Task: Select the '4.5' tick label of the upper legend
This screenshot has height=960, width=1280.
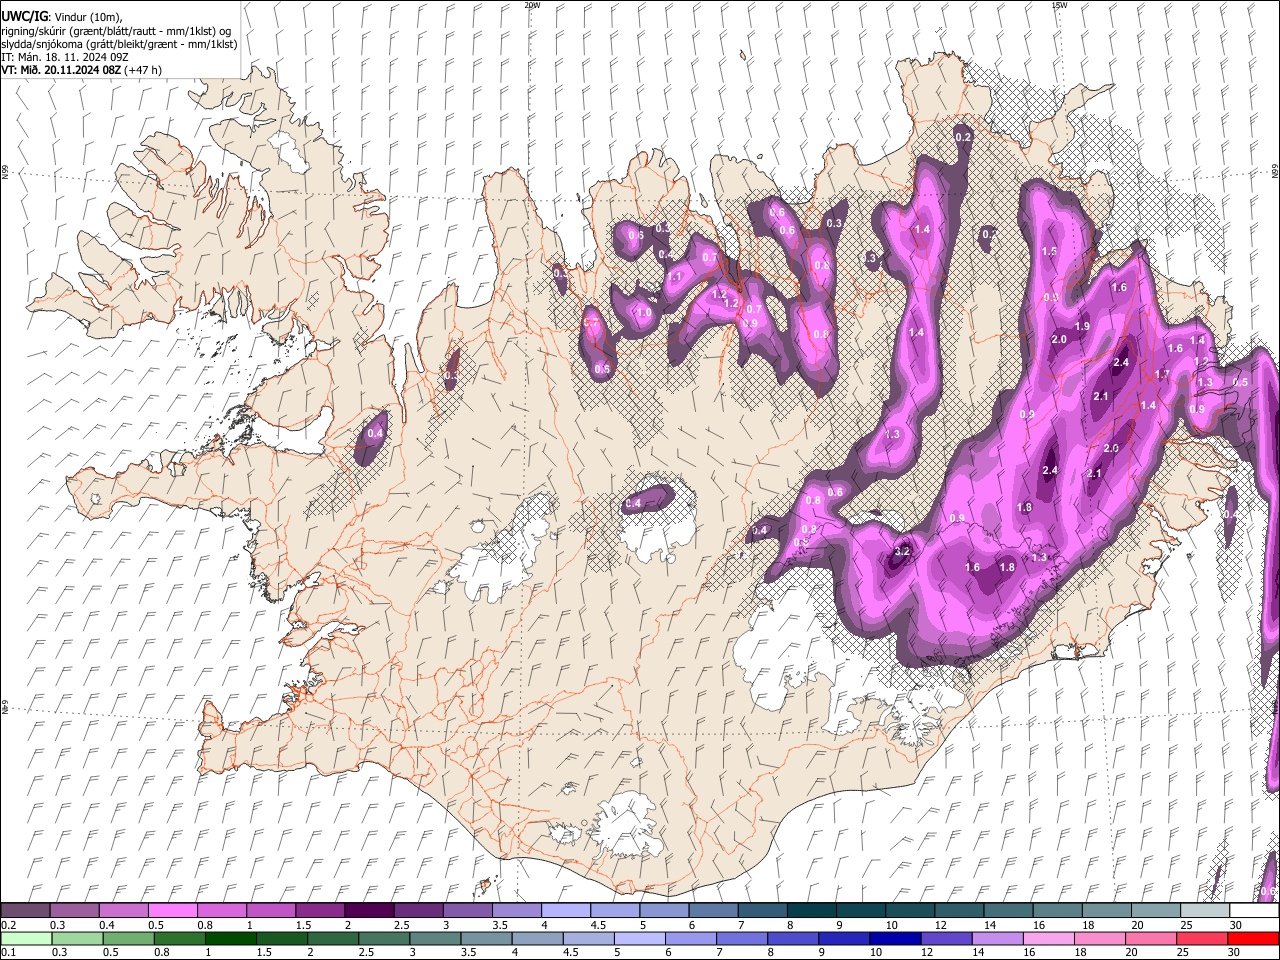Action: 598,925
